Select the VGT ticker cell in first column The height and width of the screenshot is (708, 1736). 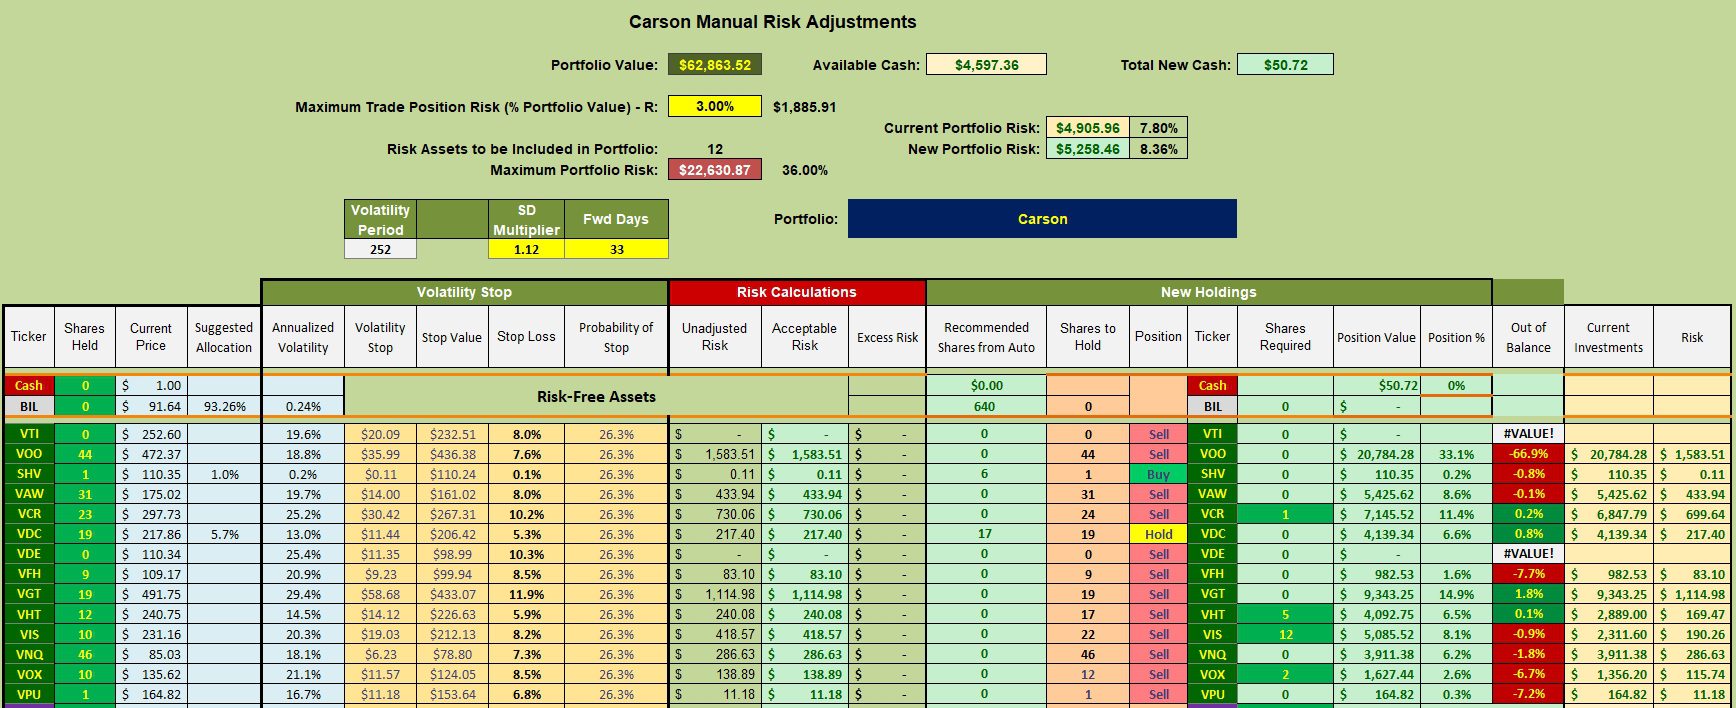click(29, 594)
